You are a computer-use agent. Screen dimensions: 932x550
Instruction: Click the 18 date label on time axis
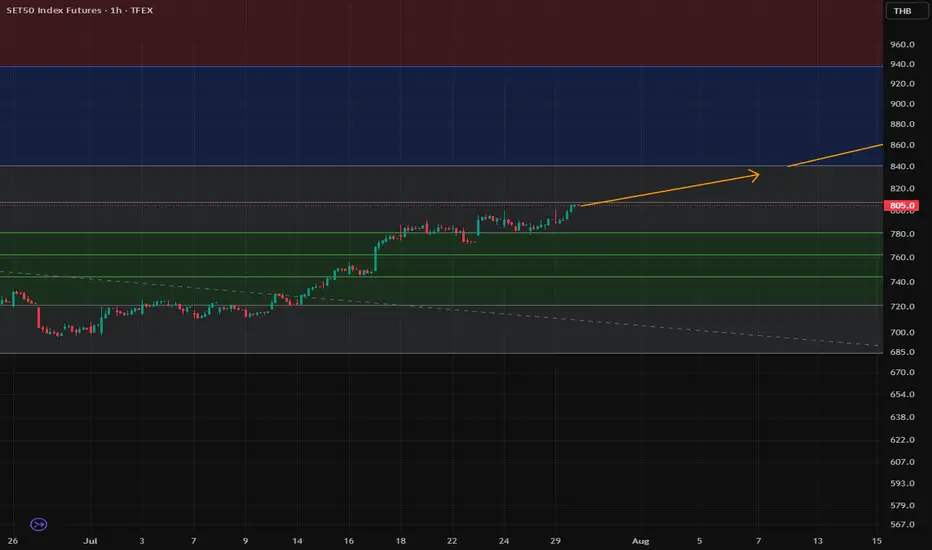point(401,541)
